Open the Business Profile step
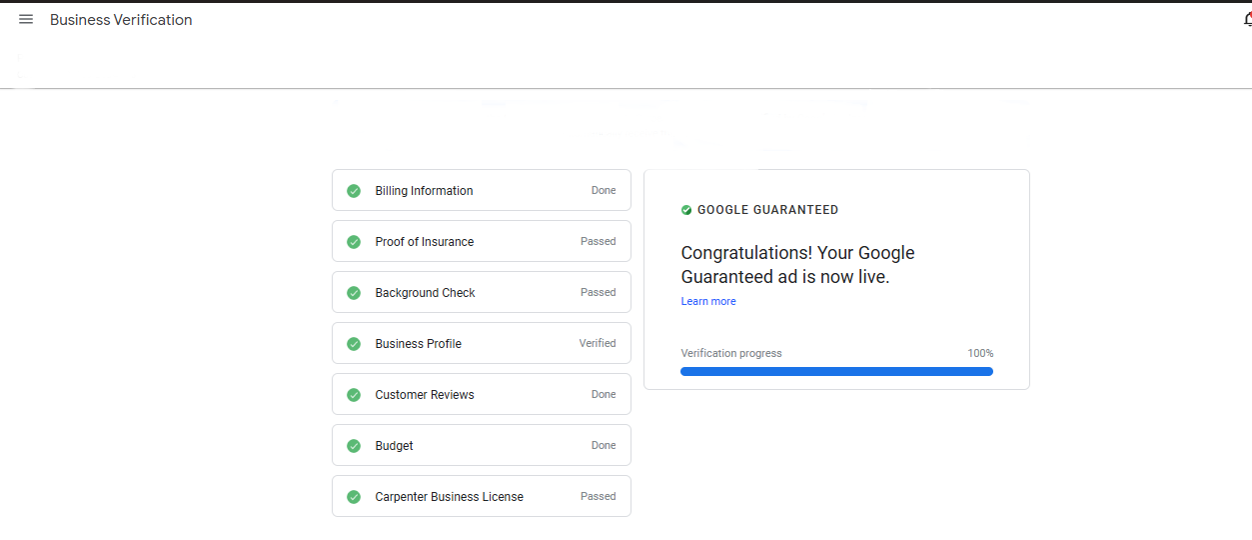This screenshot has width=1252, height=540. point(481,343)
